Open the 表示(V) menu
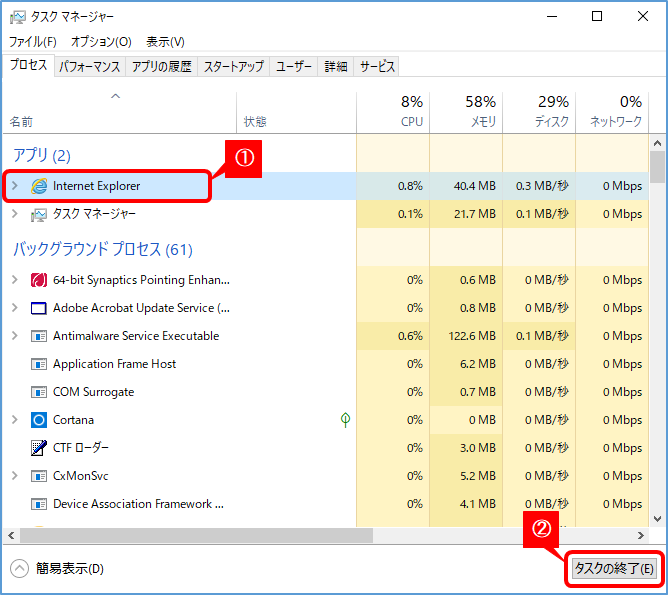This screenshot has height=595, width=668. 165,42
